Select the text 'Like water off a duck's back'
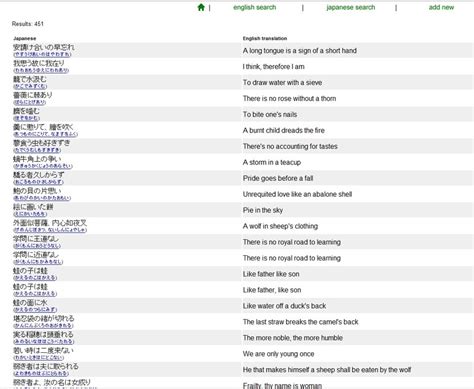Viewport: 474px width, 389px height. click(x=284, y=306)
